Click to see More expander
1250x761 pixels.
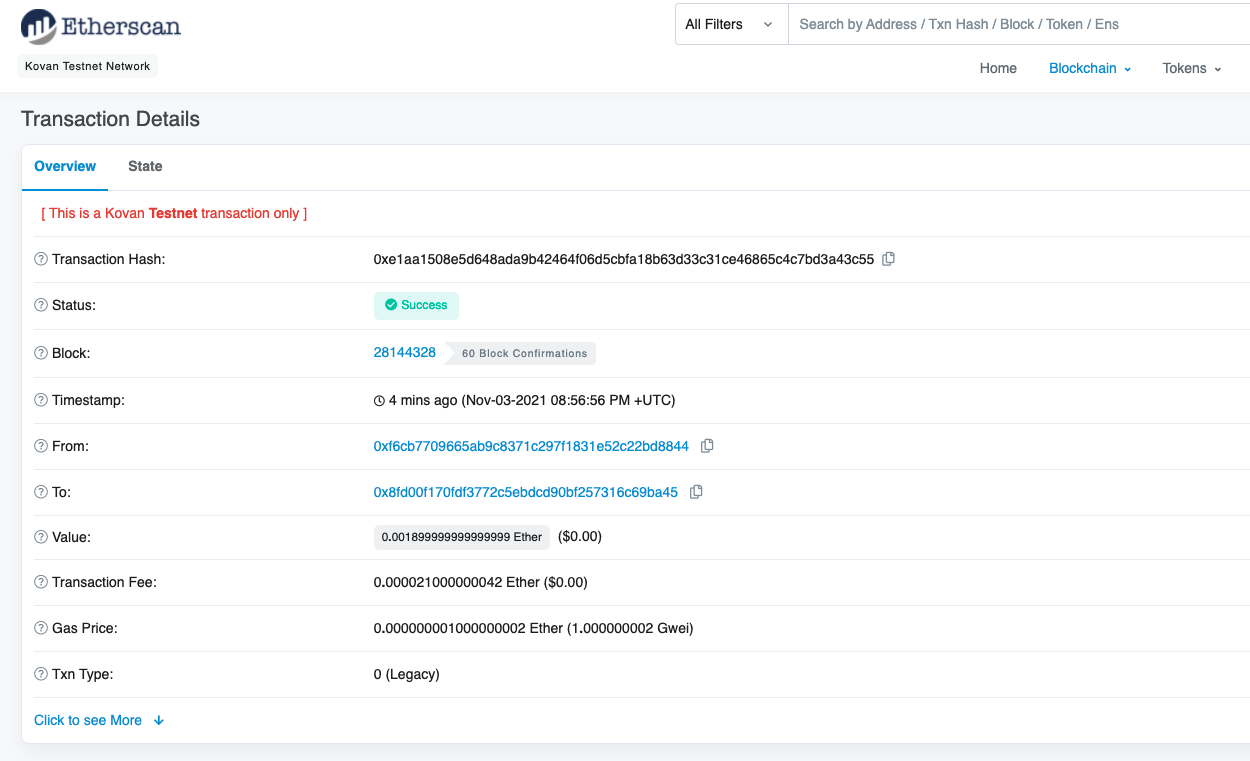click(x=99, y=720)
